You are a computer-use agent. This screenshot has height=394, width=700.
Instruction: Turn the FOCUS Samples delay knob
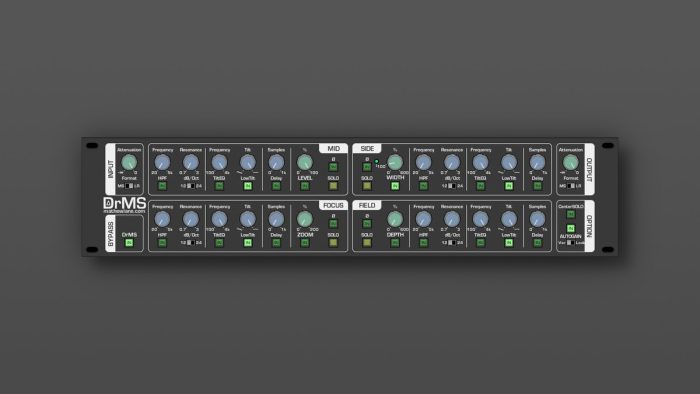point(276,219)
